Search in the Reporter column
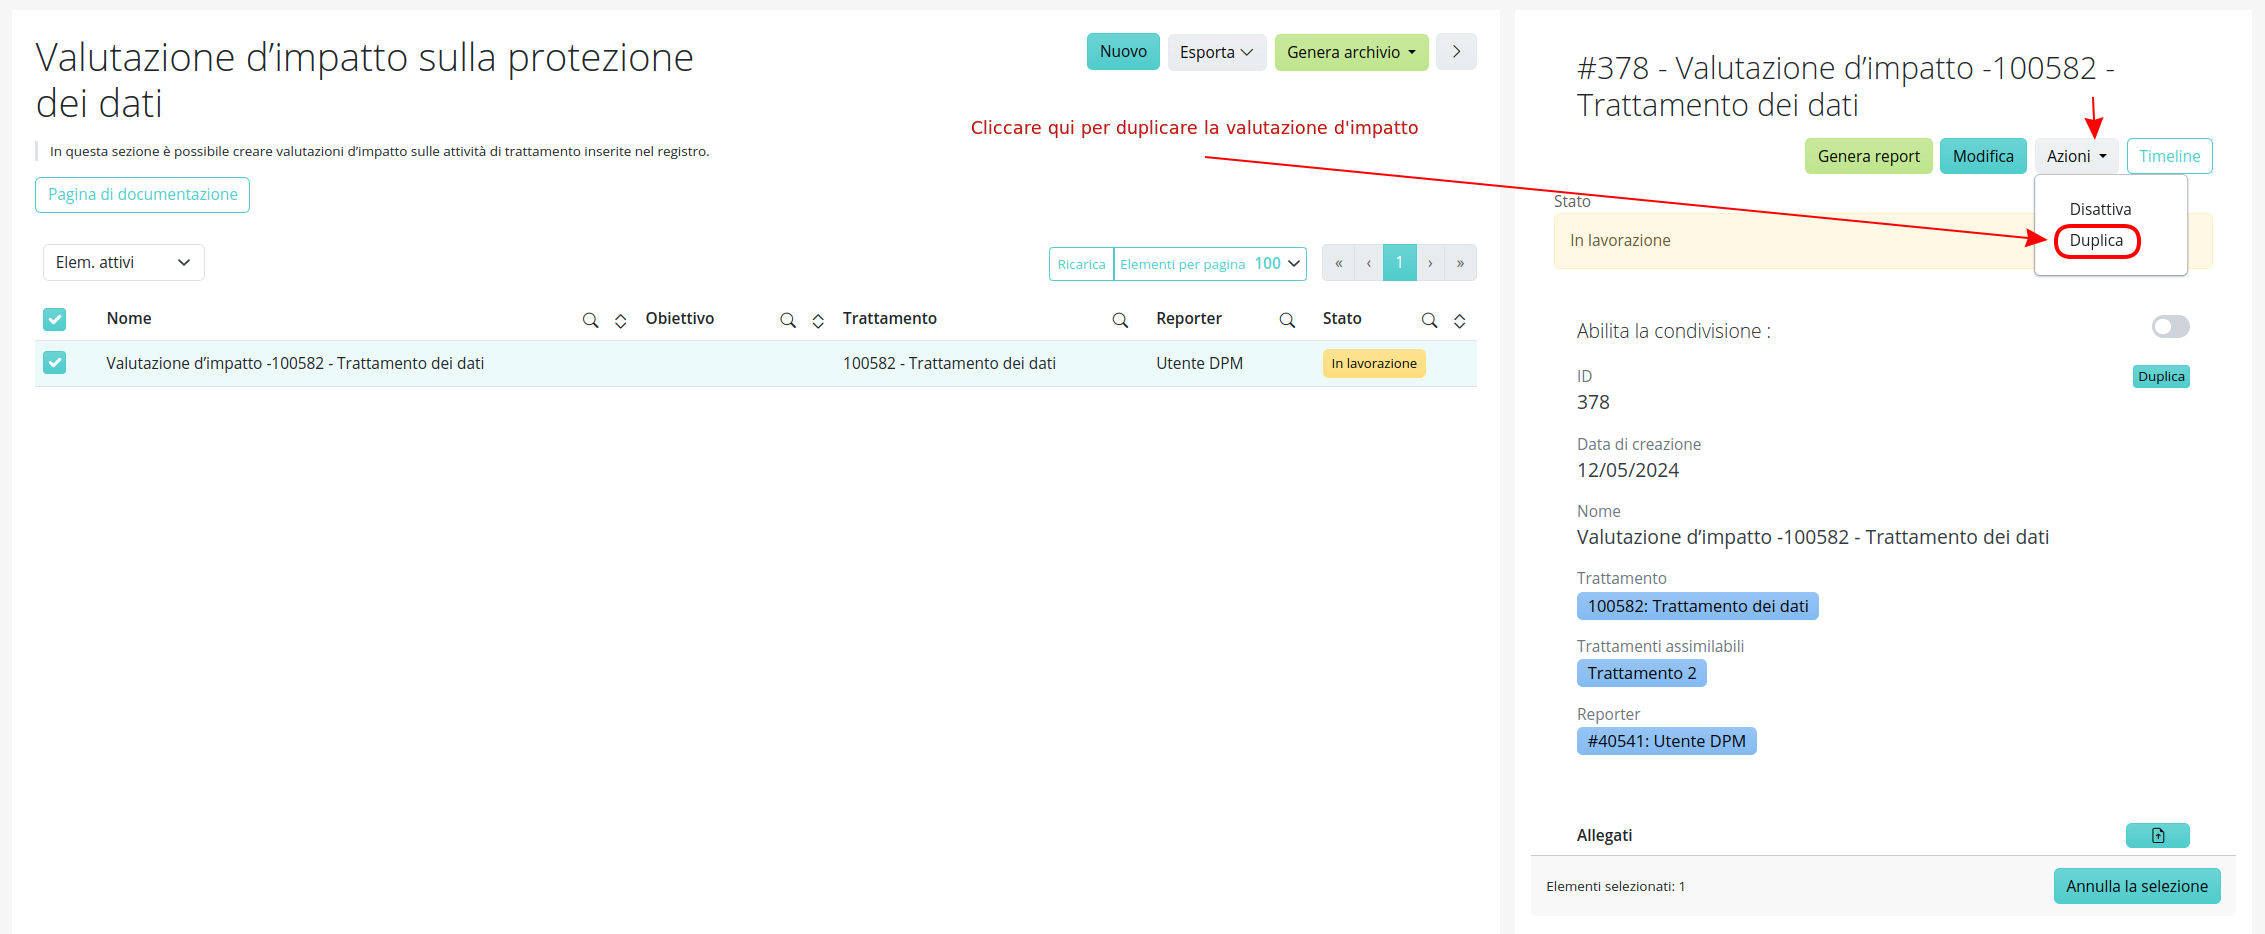Image resolution: width=2265 pixels, height=934 pixels. (x=1287, y=320)
